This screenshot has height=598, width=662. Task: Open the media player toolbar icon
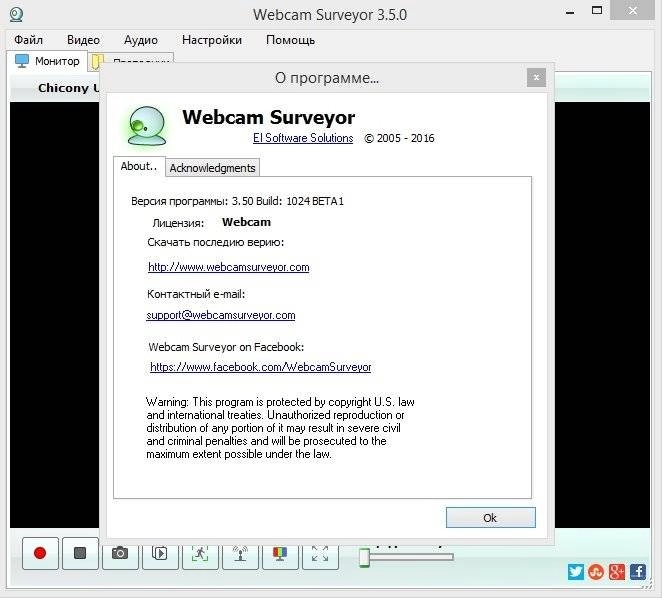160,554
